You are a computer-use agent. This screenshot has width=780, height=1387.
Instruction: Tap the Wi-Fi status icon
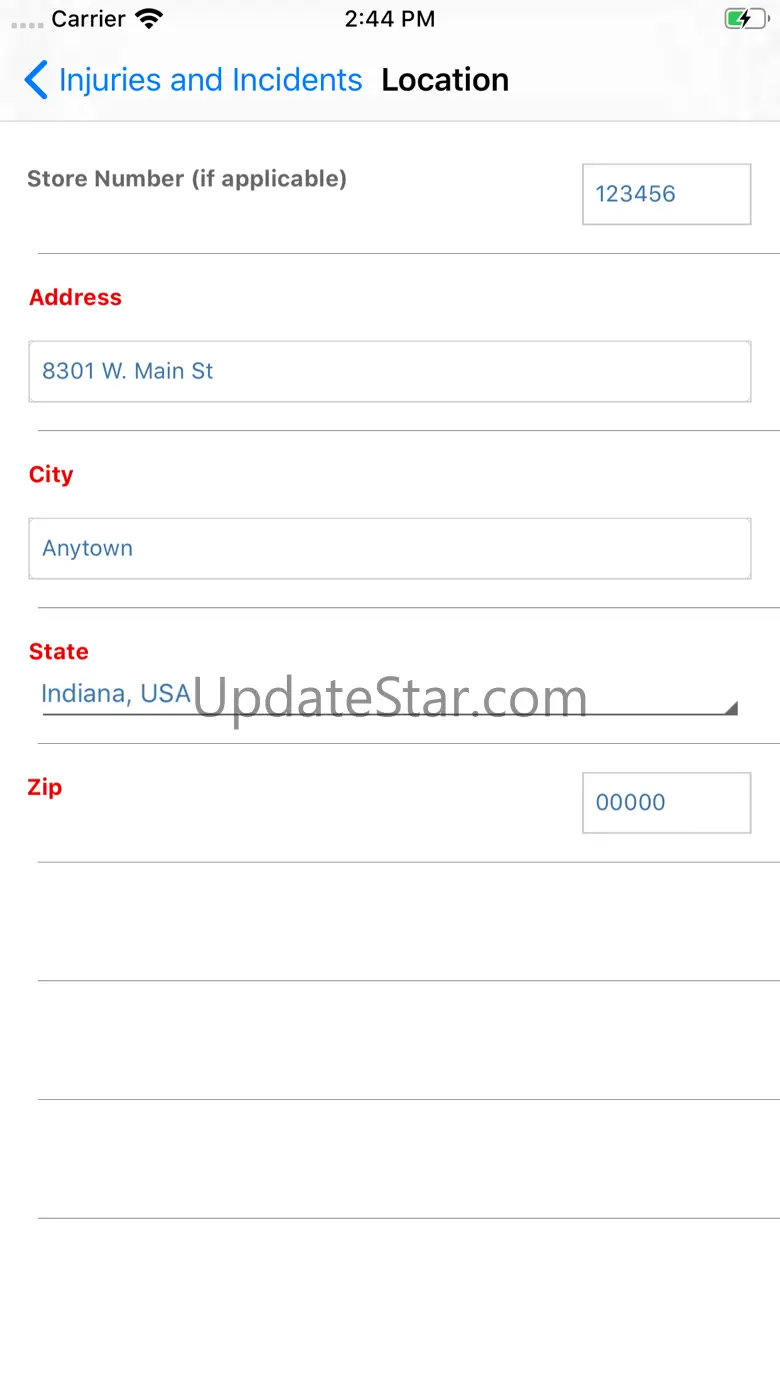point(149,19)
